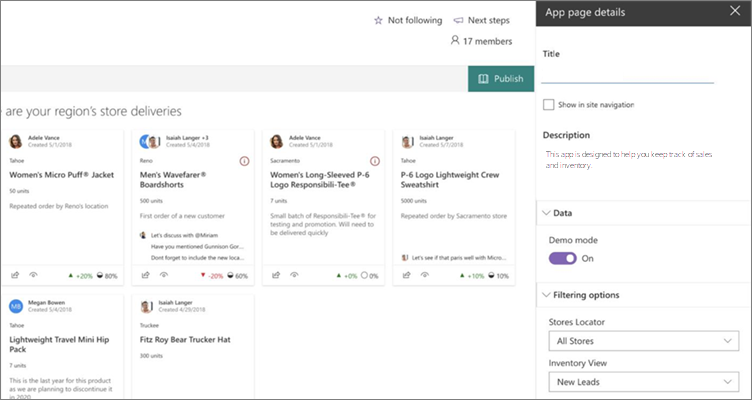Click the +0% trend indicator
Image resolution: width=752 pixels, height=400 pixels.
(x=346, y=276)
